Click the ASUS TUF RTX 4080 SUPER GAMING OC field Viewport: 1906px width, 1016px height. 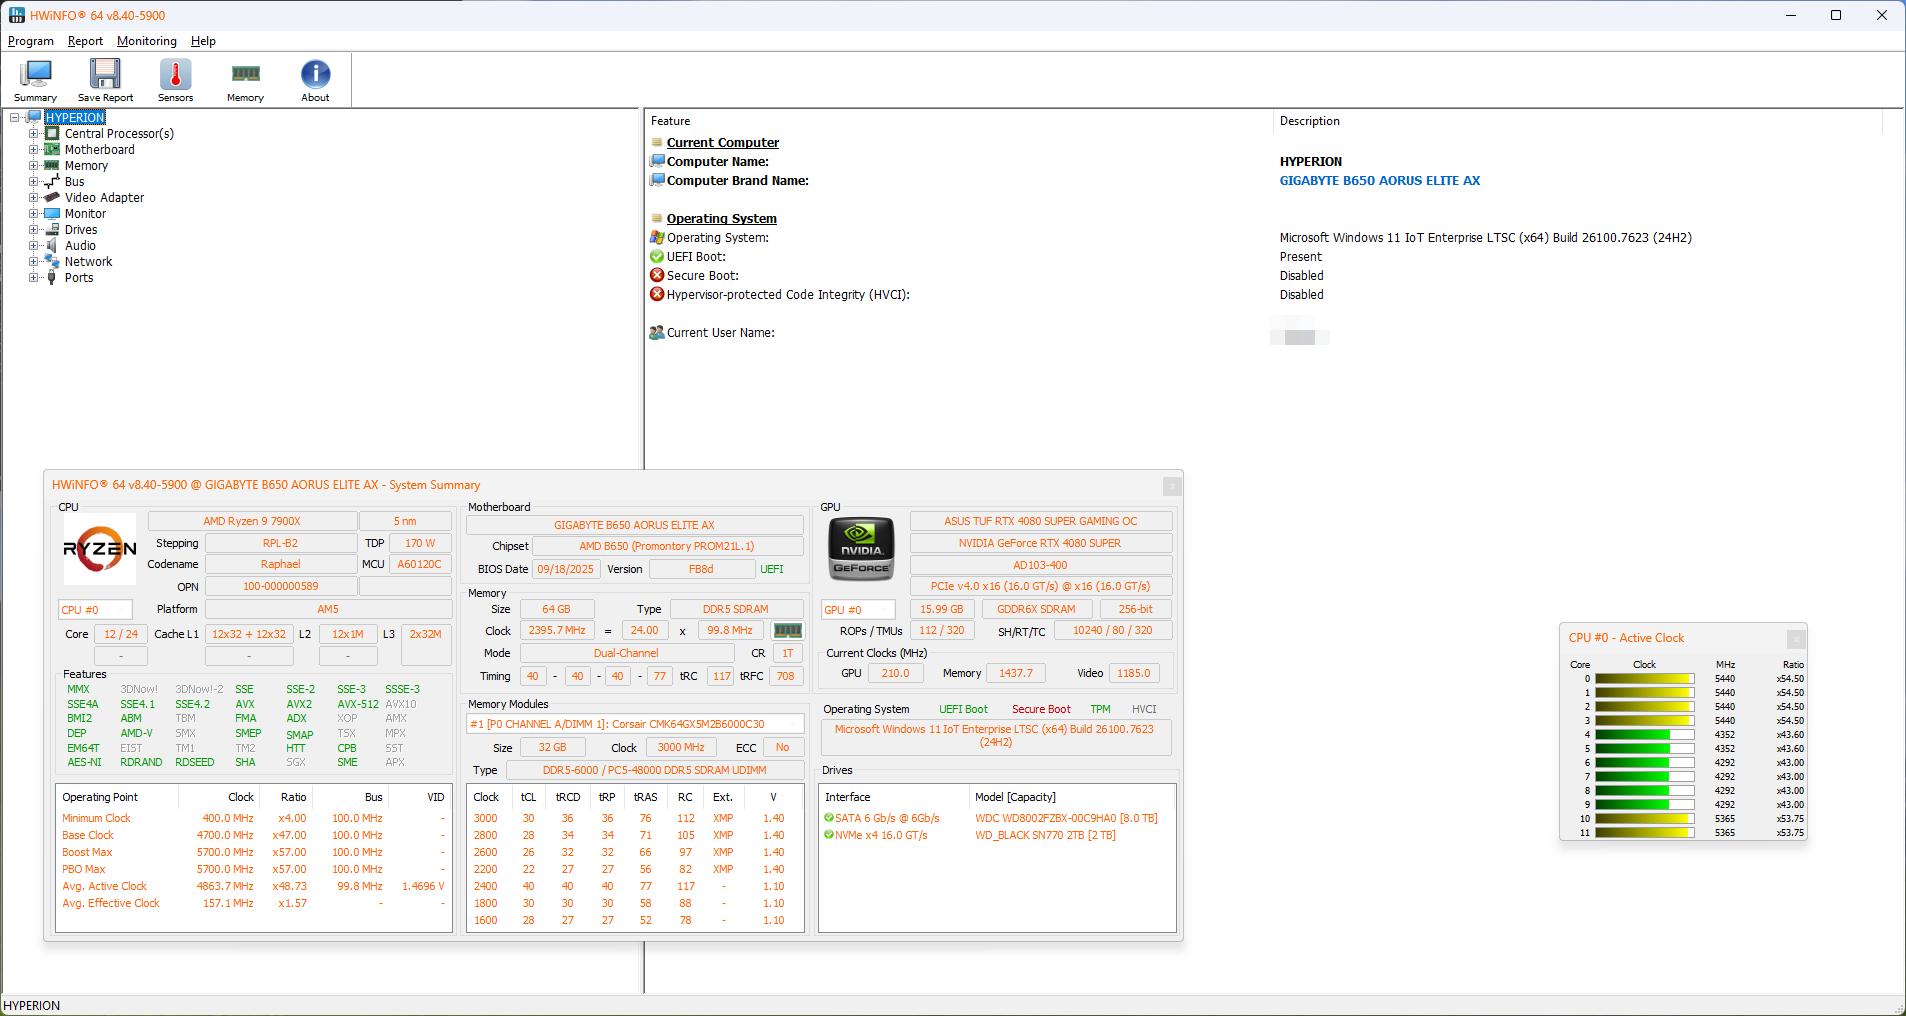[1041, 521]
